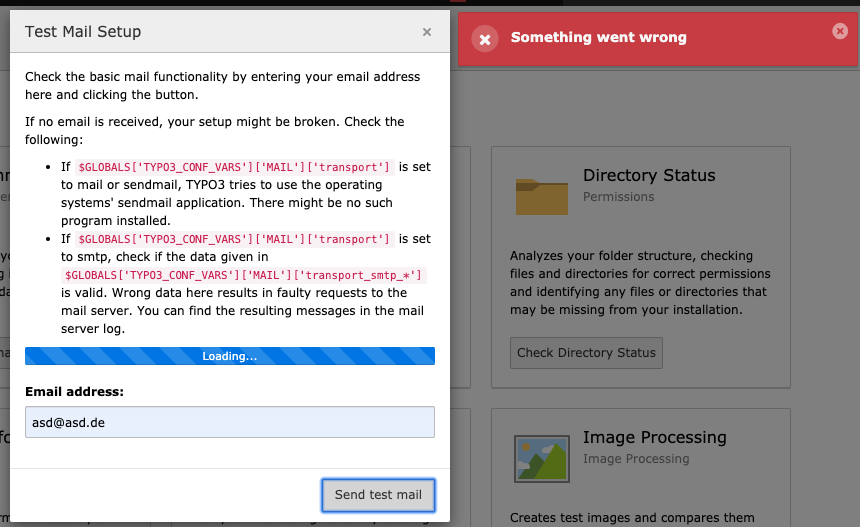This screenshot has height=527, width=860.
Task: Focus the Email address input field
Action: [229, 422]
